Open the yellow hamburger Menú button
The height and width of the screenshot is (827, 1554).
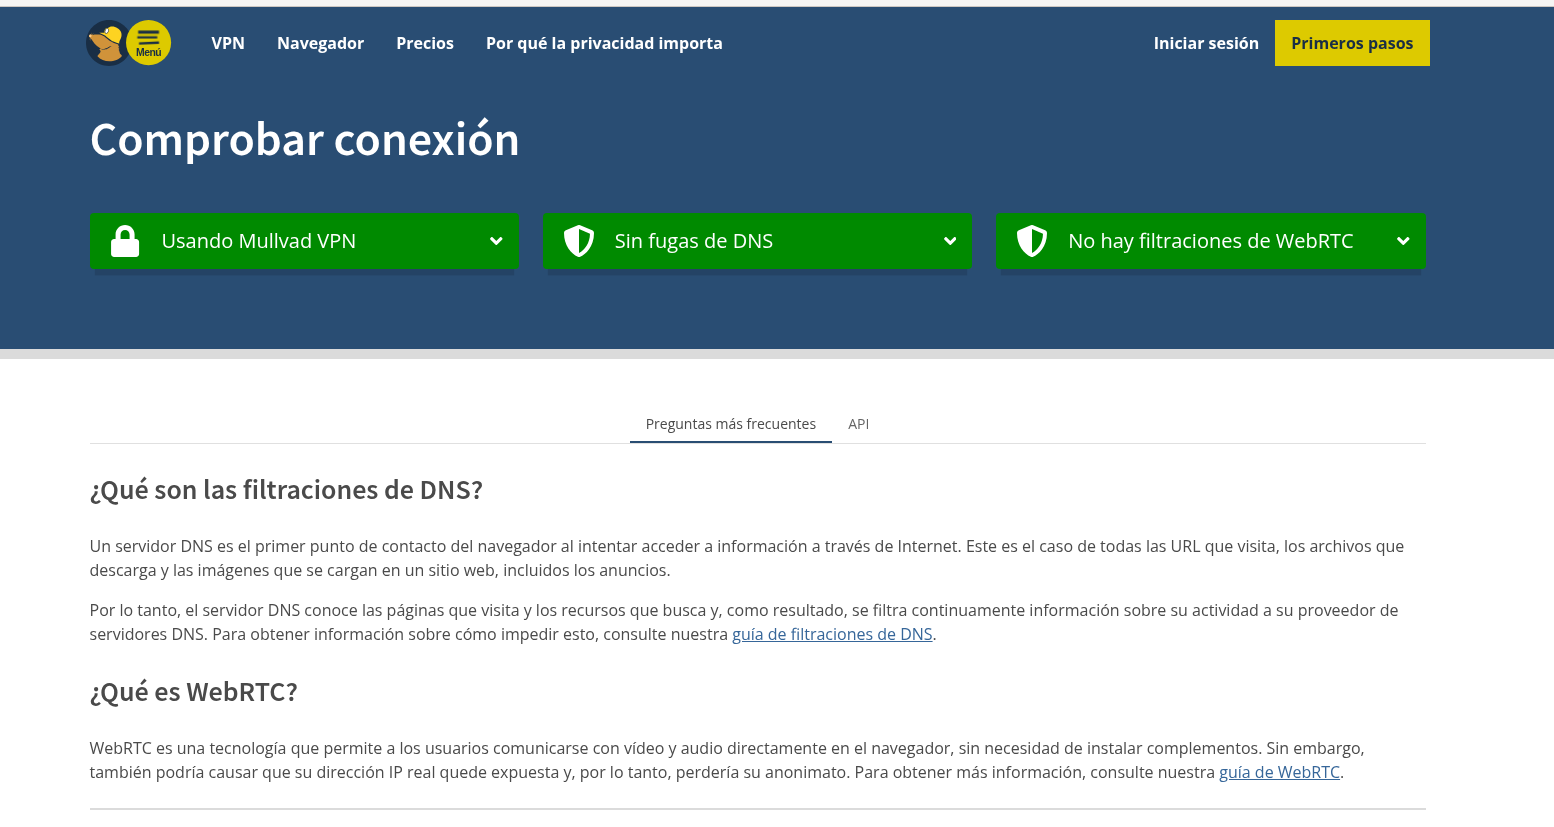click(x=149, y=43)
